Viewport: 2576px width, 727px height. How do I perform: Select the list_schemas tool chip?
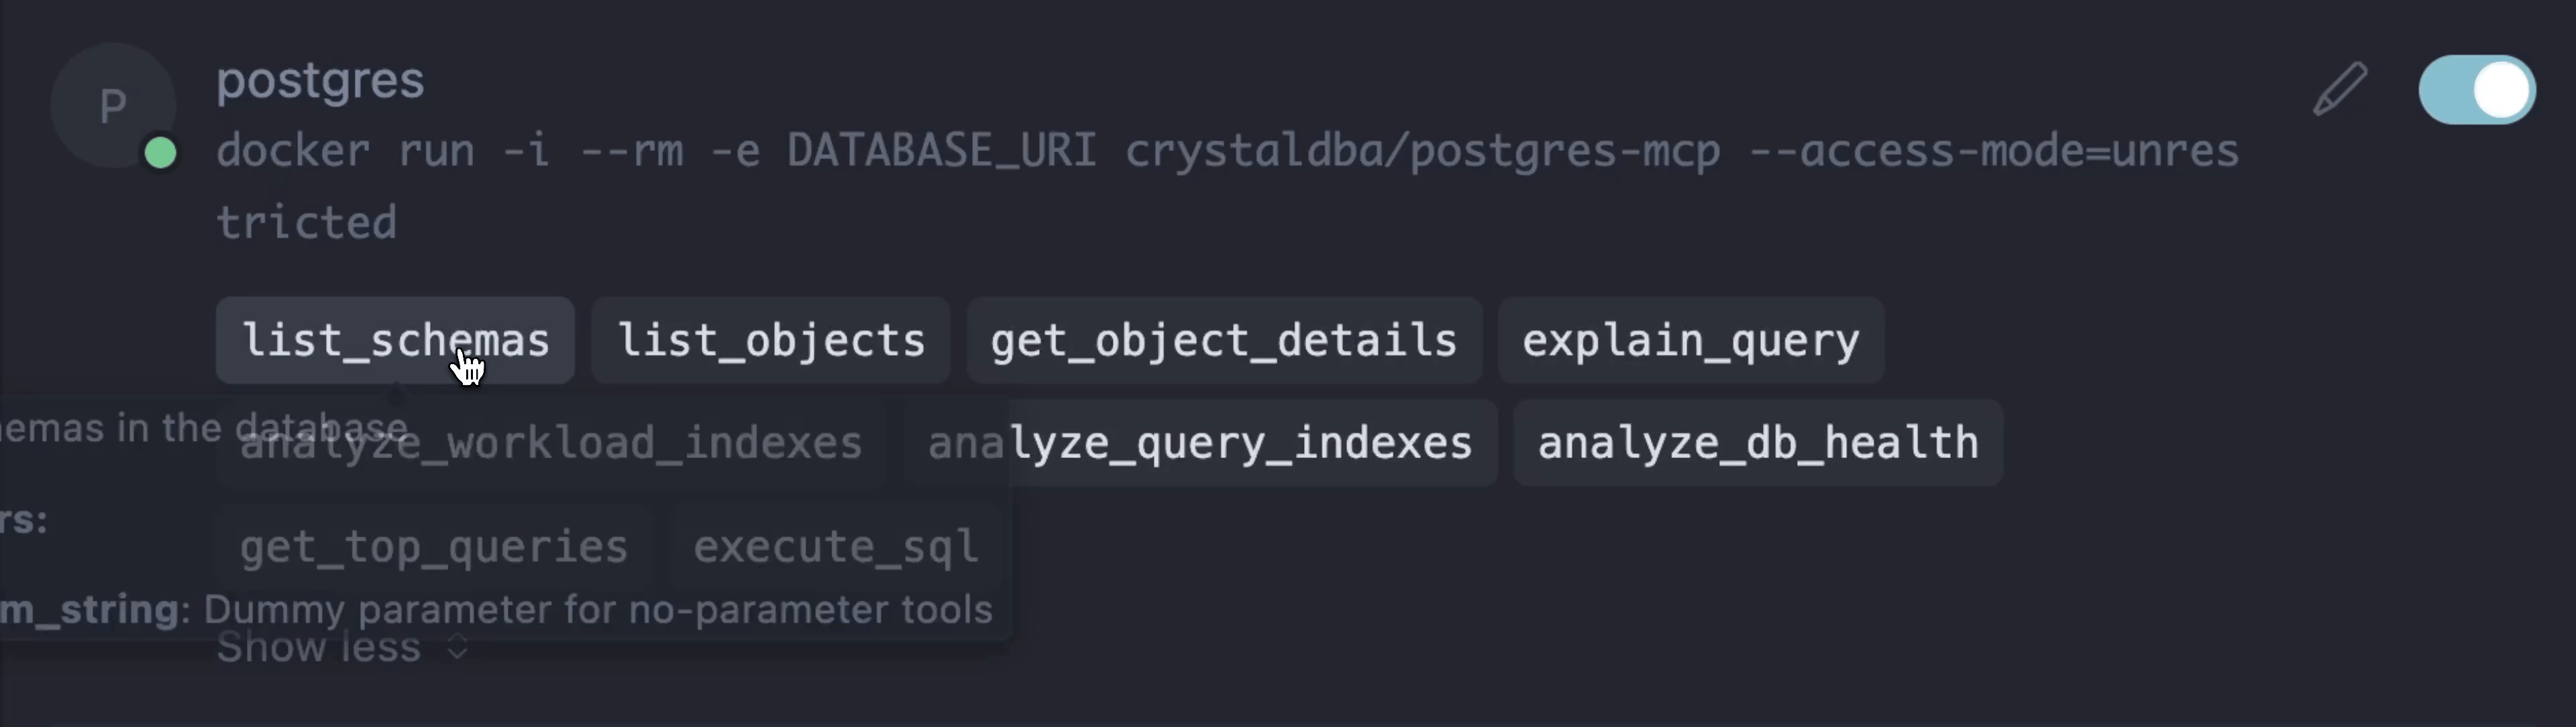coord(395,341)
